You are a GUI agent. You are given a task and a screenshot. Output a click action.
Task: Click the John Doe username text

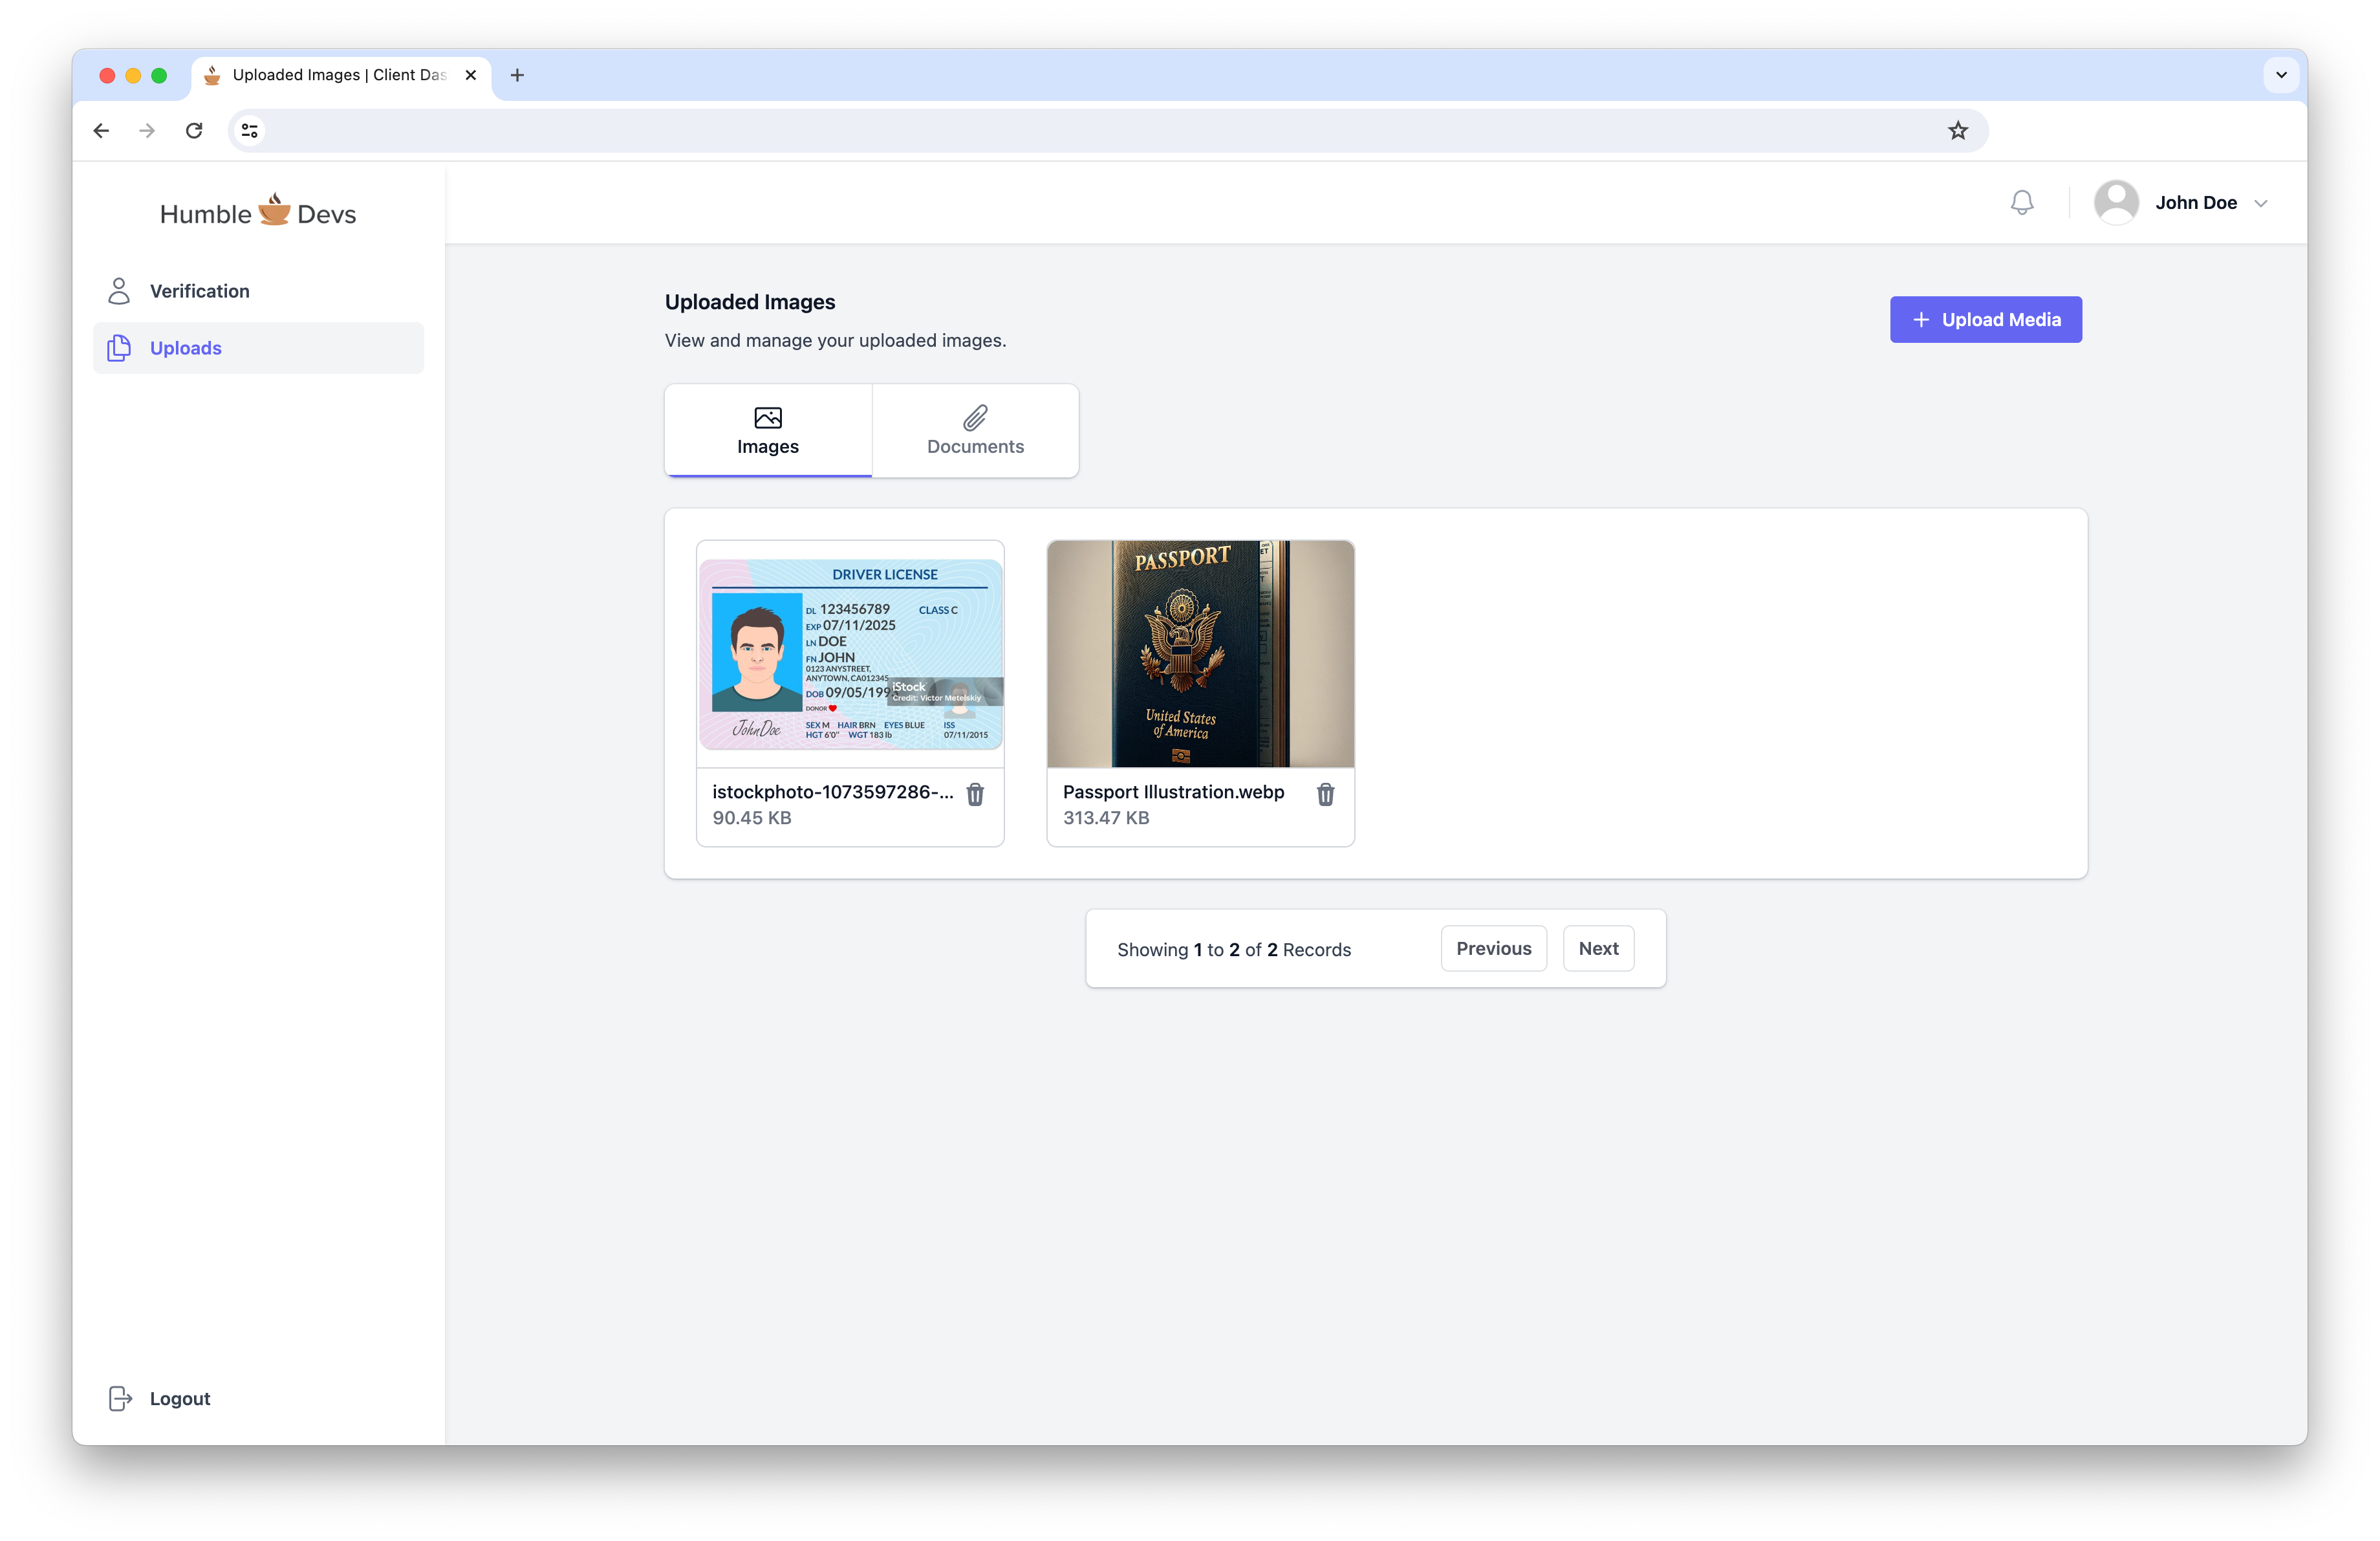(x=2196, y=203)
